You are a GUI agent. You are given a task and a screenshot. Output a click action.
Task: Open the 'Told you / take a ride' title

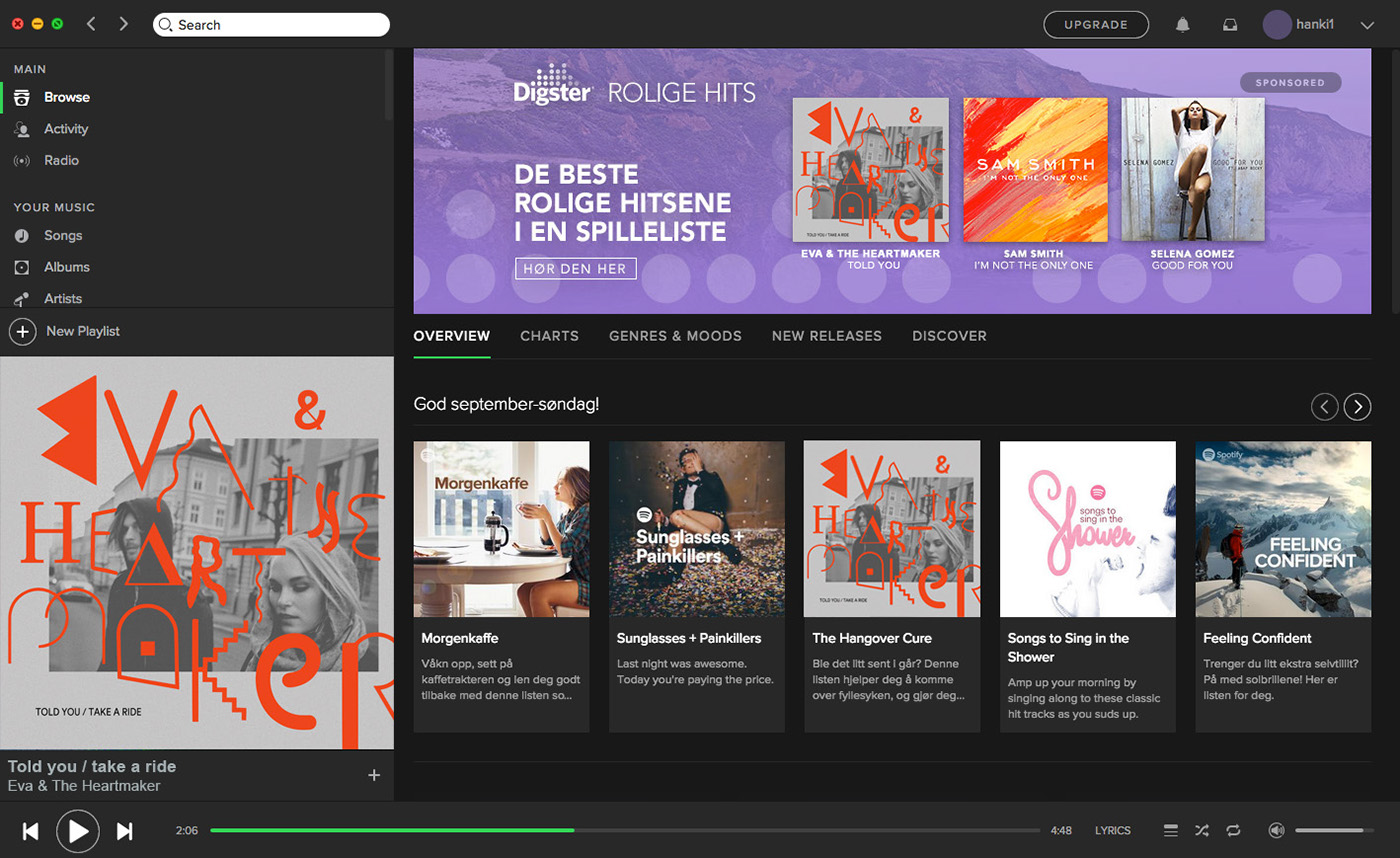(x=92, y=766)
